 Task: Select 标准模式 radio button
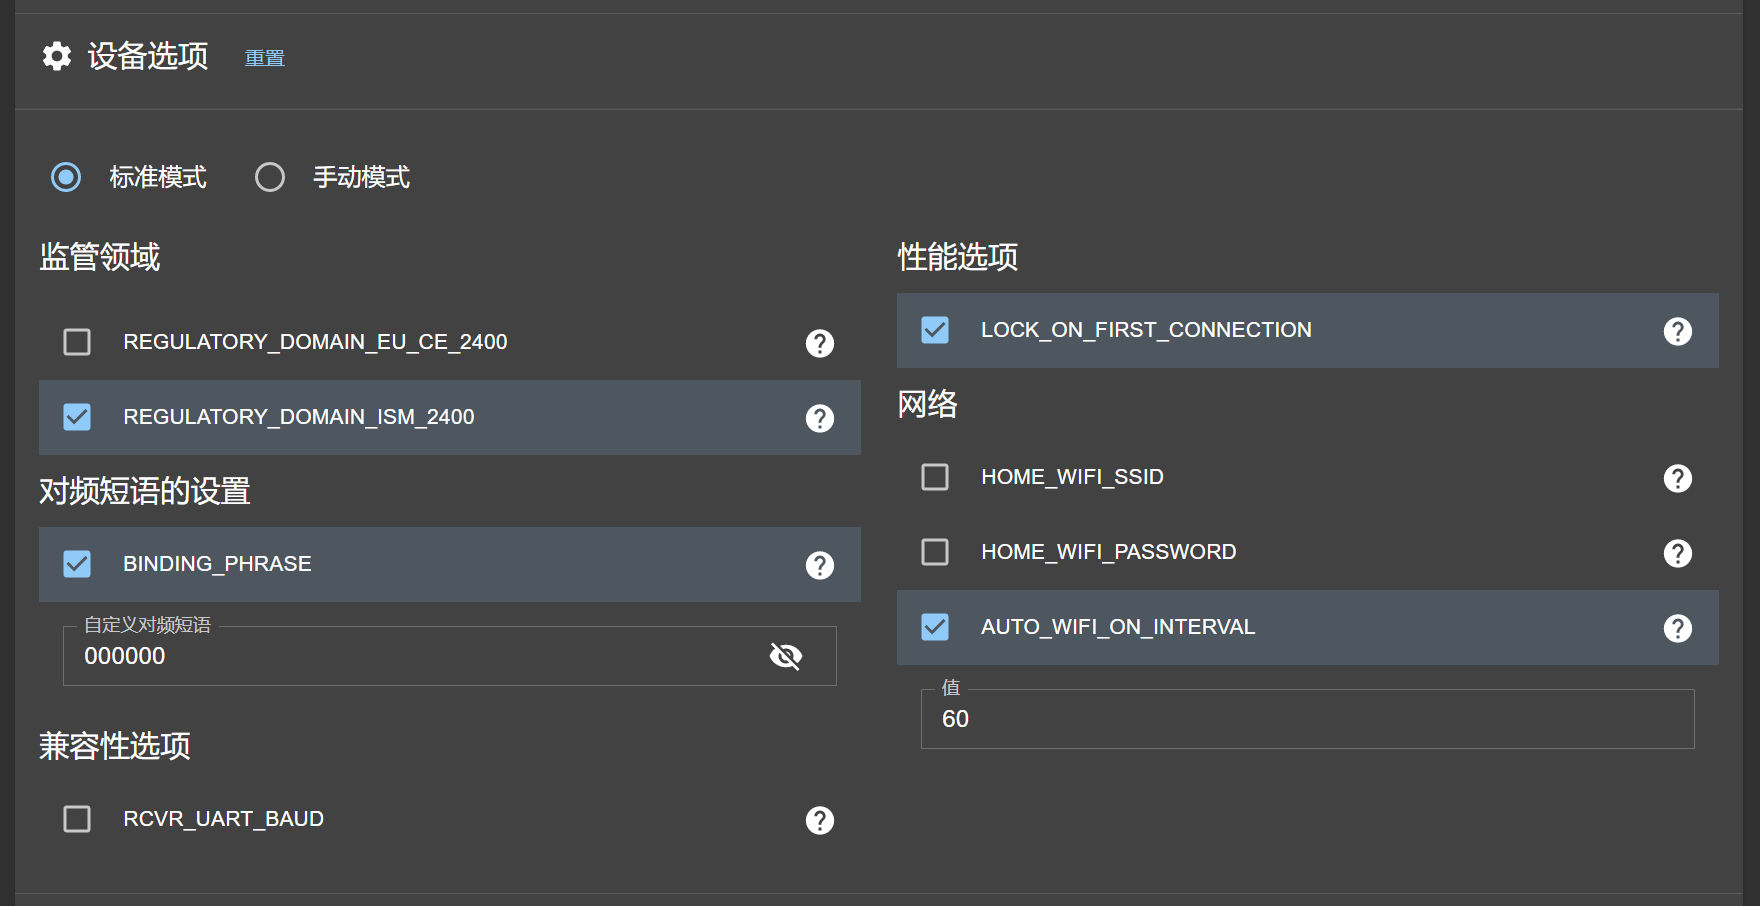[x=66, y=177]
